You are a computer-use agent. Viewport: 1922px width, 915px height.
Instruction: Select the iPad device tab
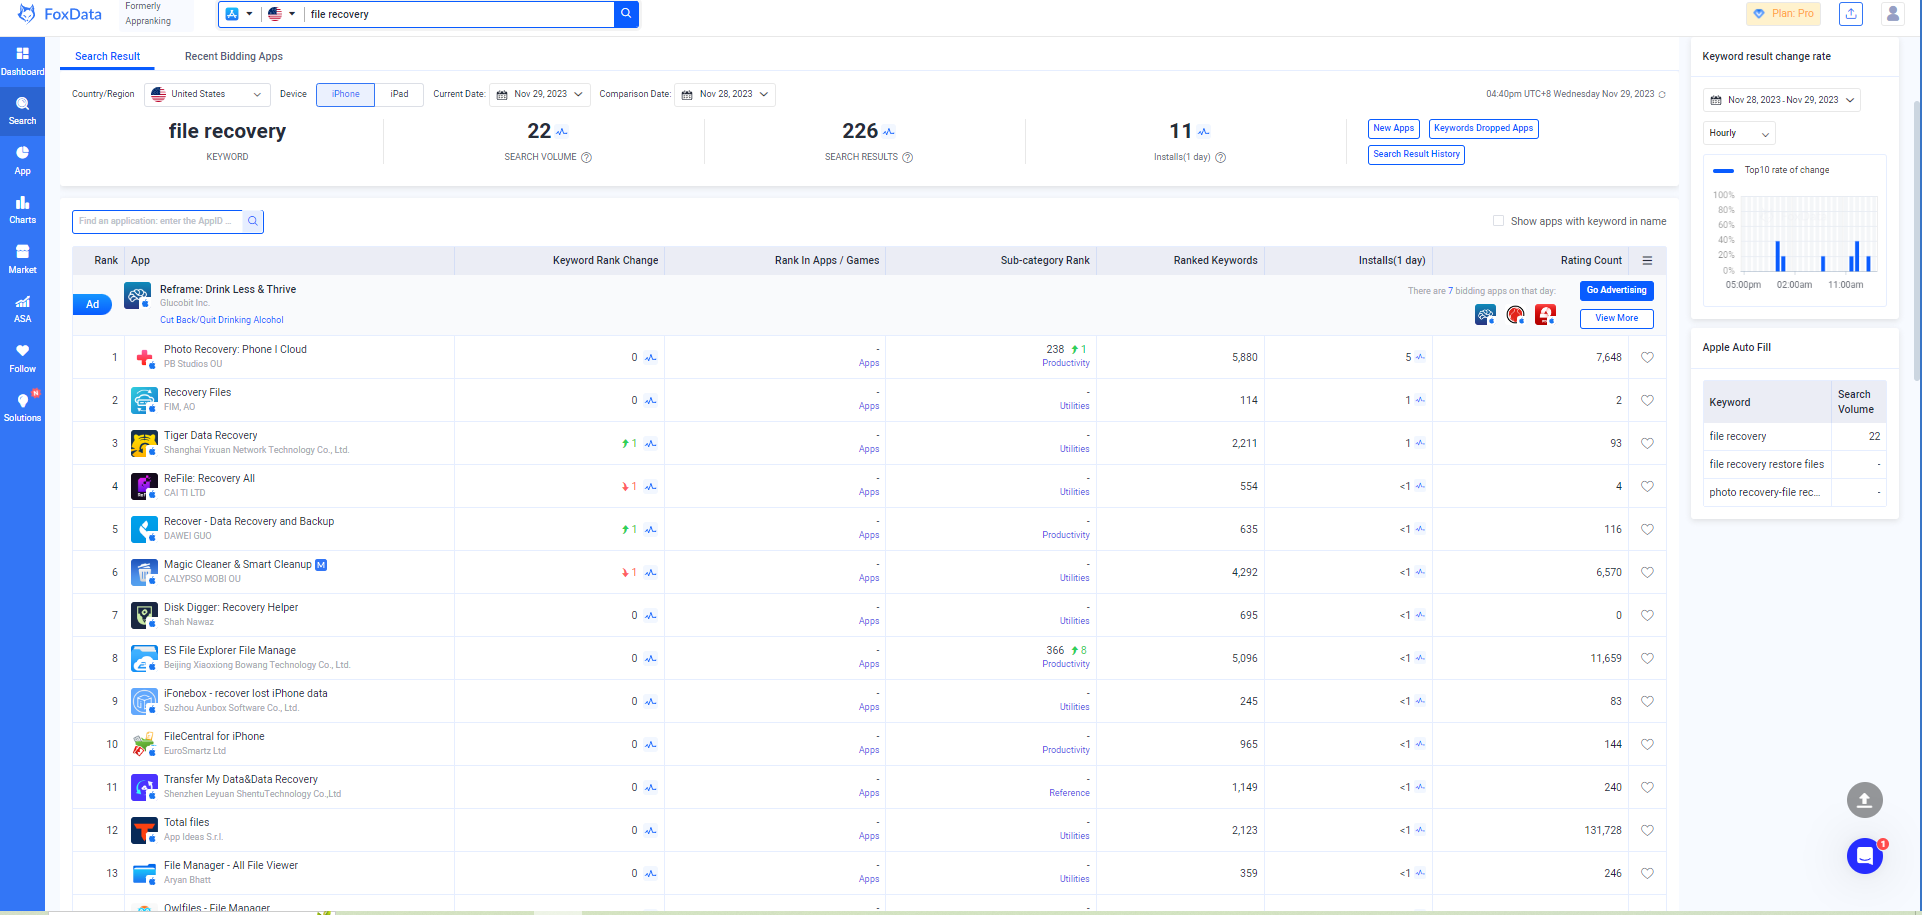point(399,94)
